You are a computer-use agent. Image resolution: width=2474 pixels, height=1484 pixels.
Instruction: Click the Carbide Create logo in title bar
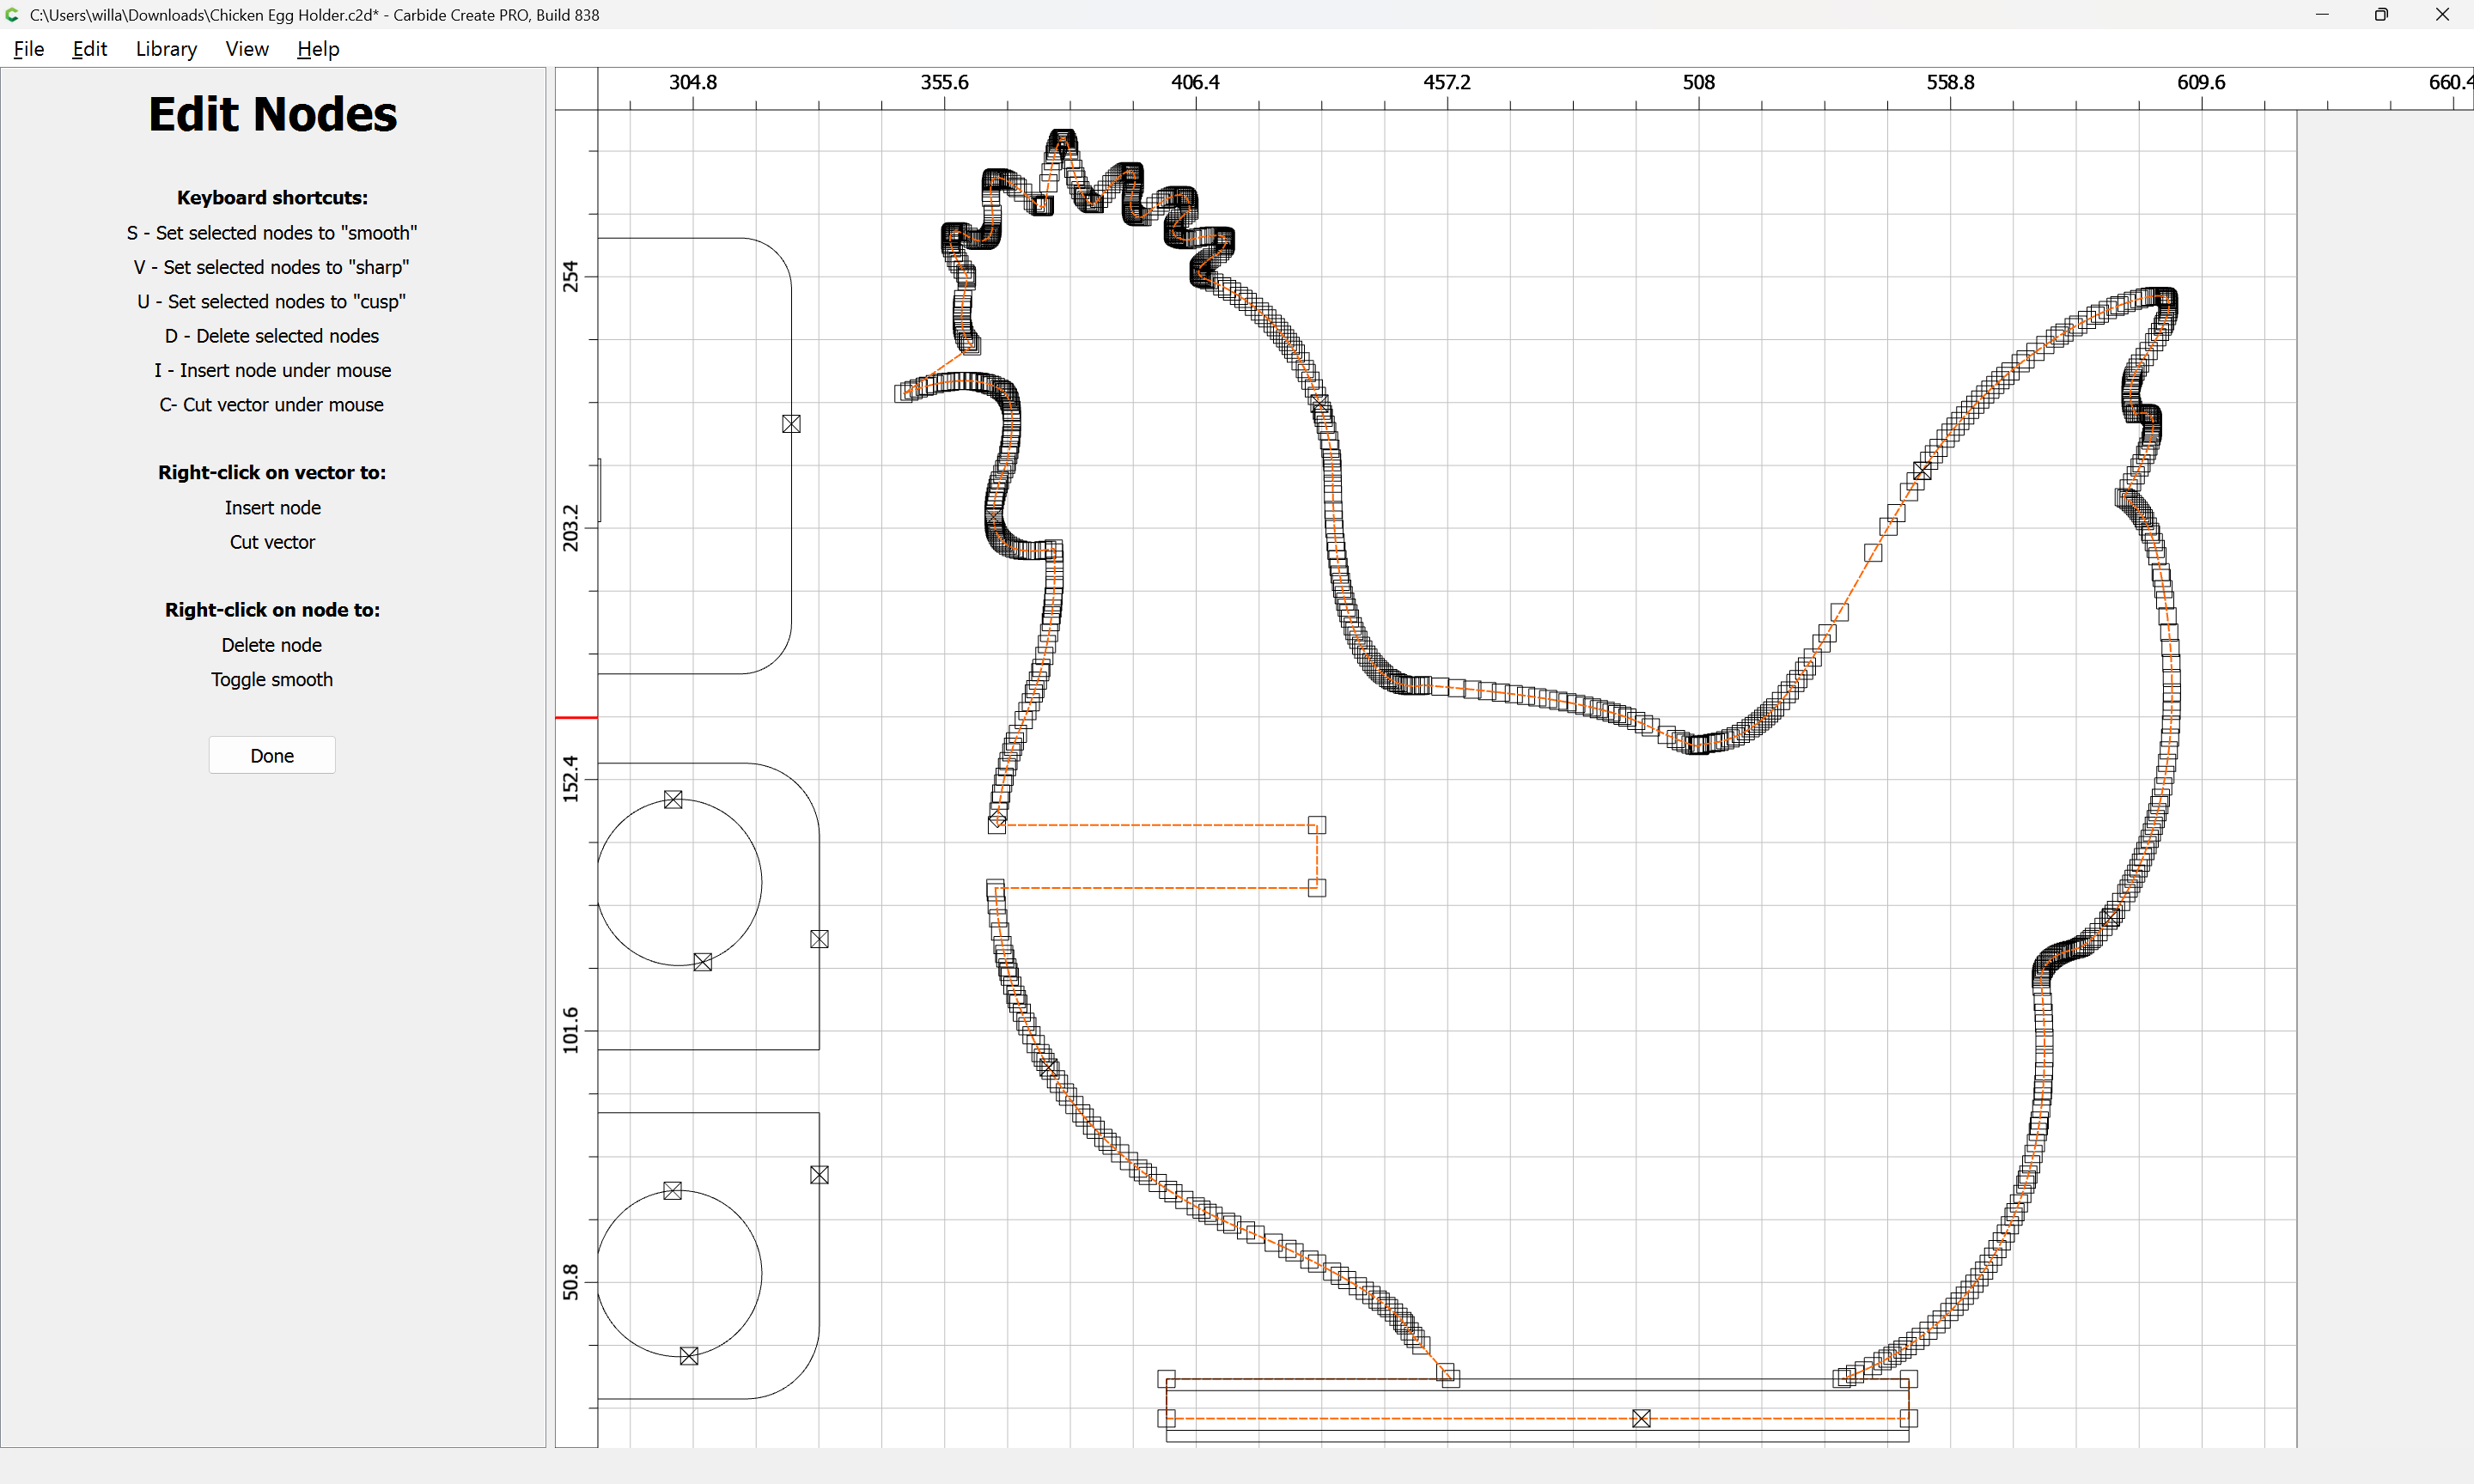click(x=13, y=15)
